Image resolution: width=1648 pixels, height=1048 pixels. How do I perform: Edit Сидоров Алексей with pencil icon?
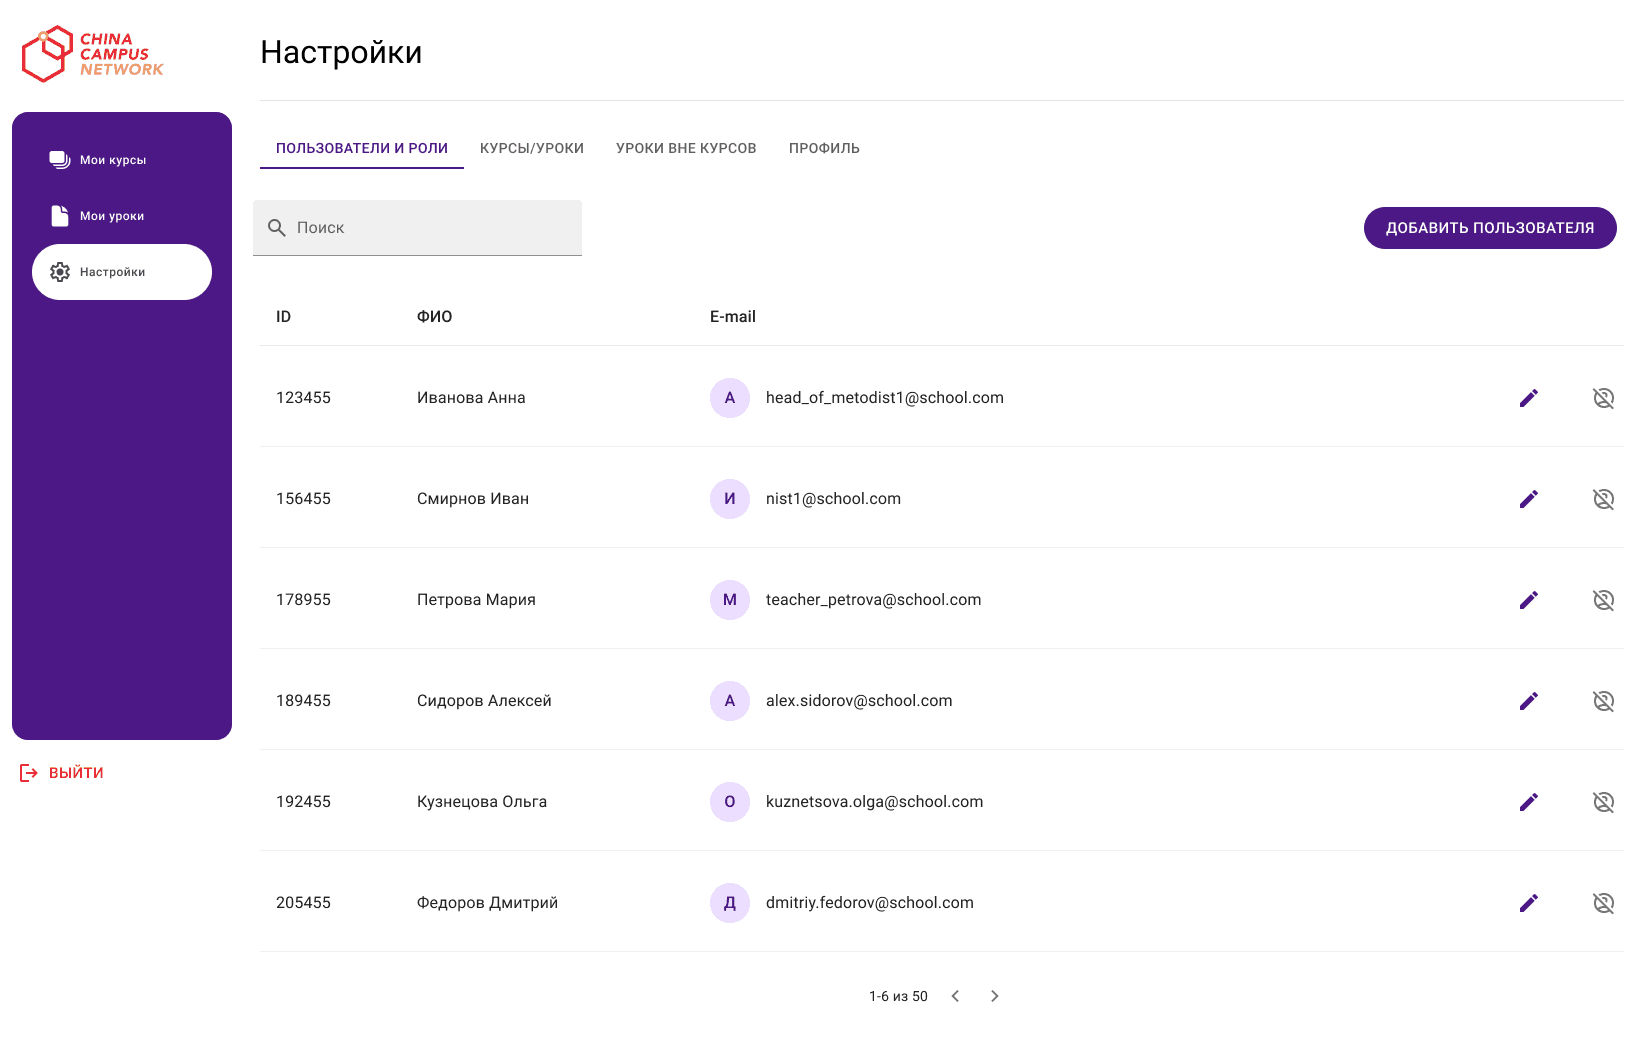[1529, 700]
